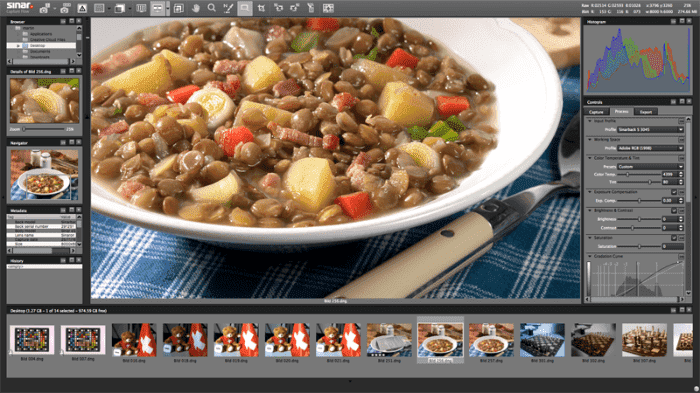Viewport: 700px width, 393px height.
Task: Pick the white balance eyedropper tool
Action: (228, 8)
